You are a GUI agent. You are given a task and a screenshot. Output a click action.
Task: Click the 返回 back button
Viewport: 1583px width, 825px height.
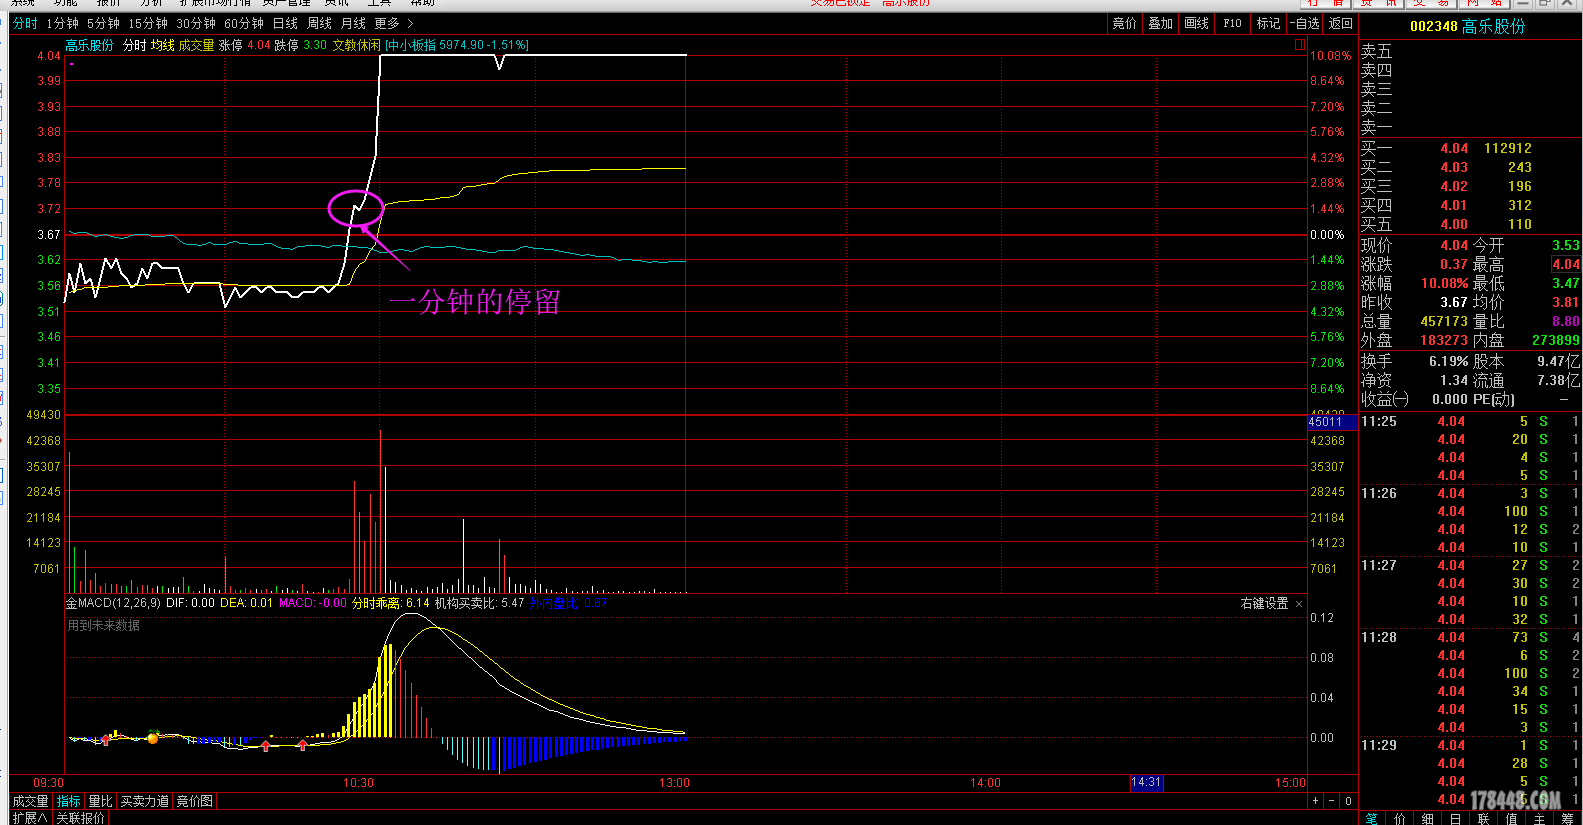pos(1340,23)
